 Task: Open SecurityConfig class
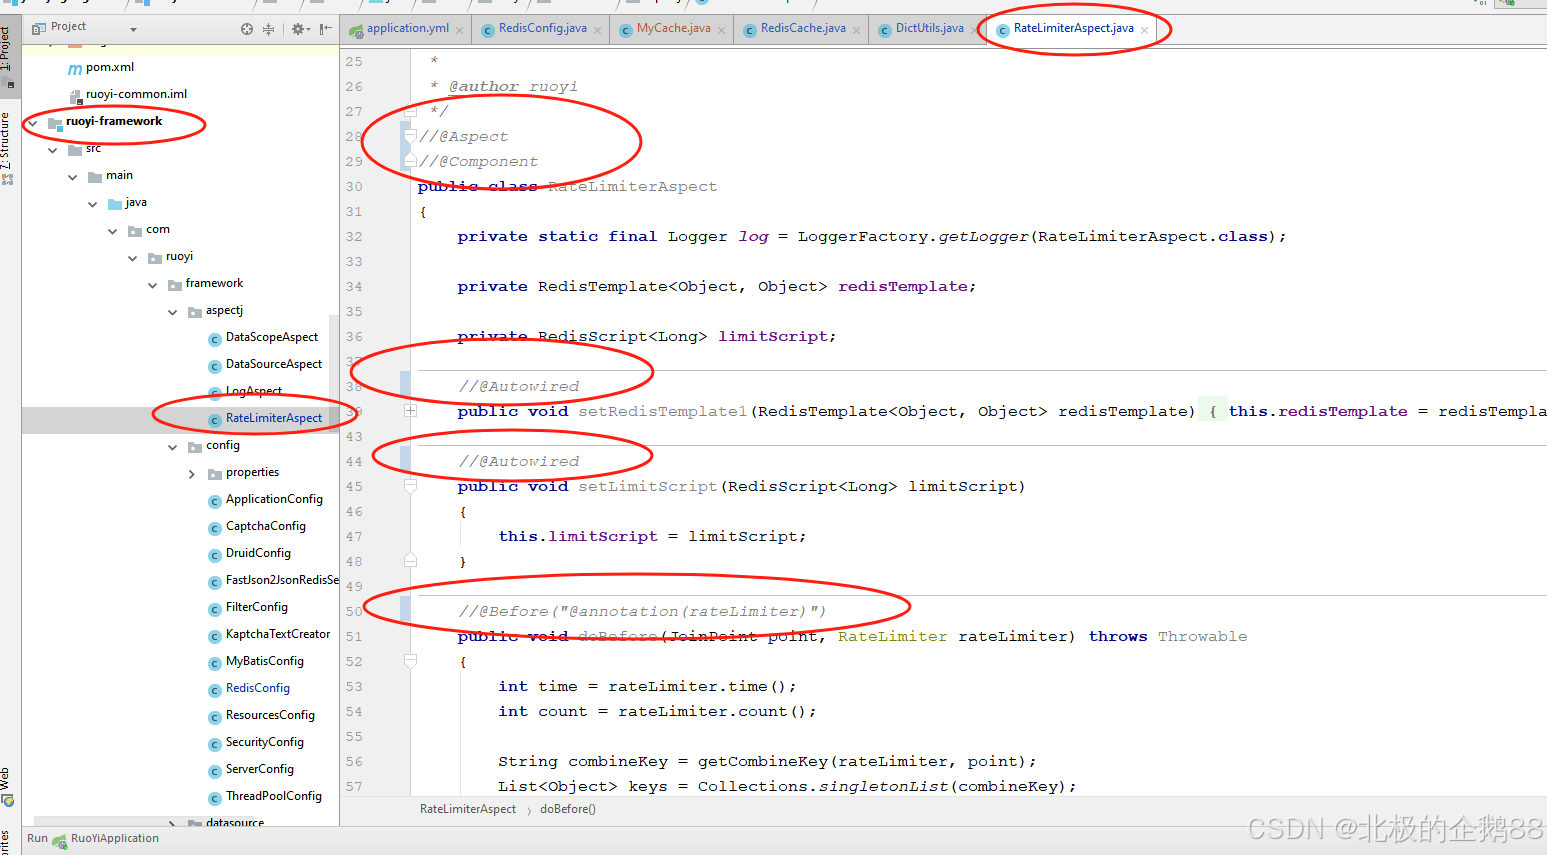[x=265, y=742]
